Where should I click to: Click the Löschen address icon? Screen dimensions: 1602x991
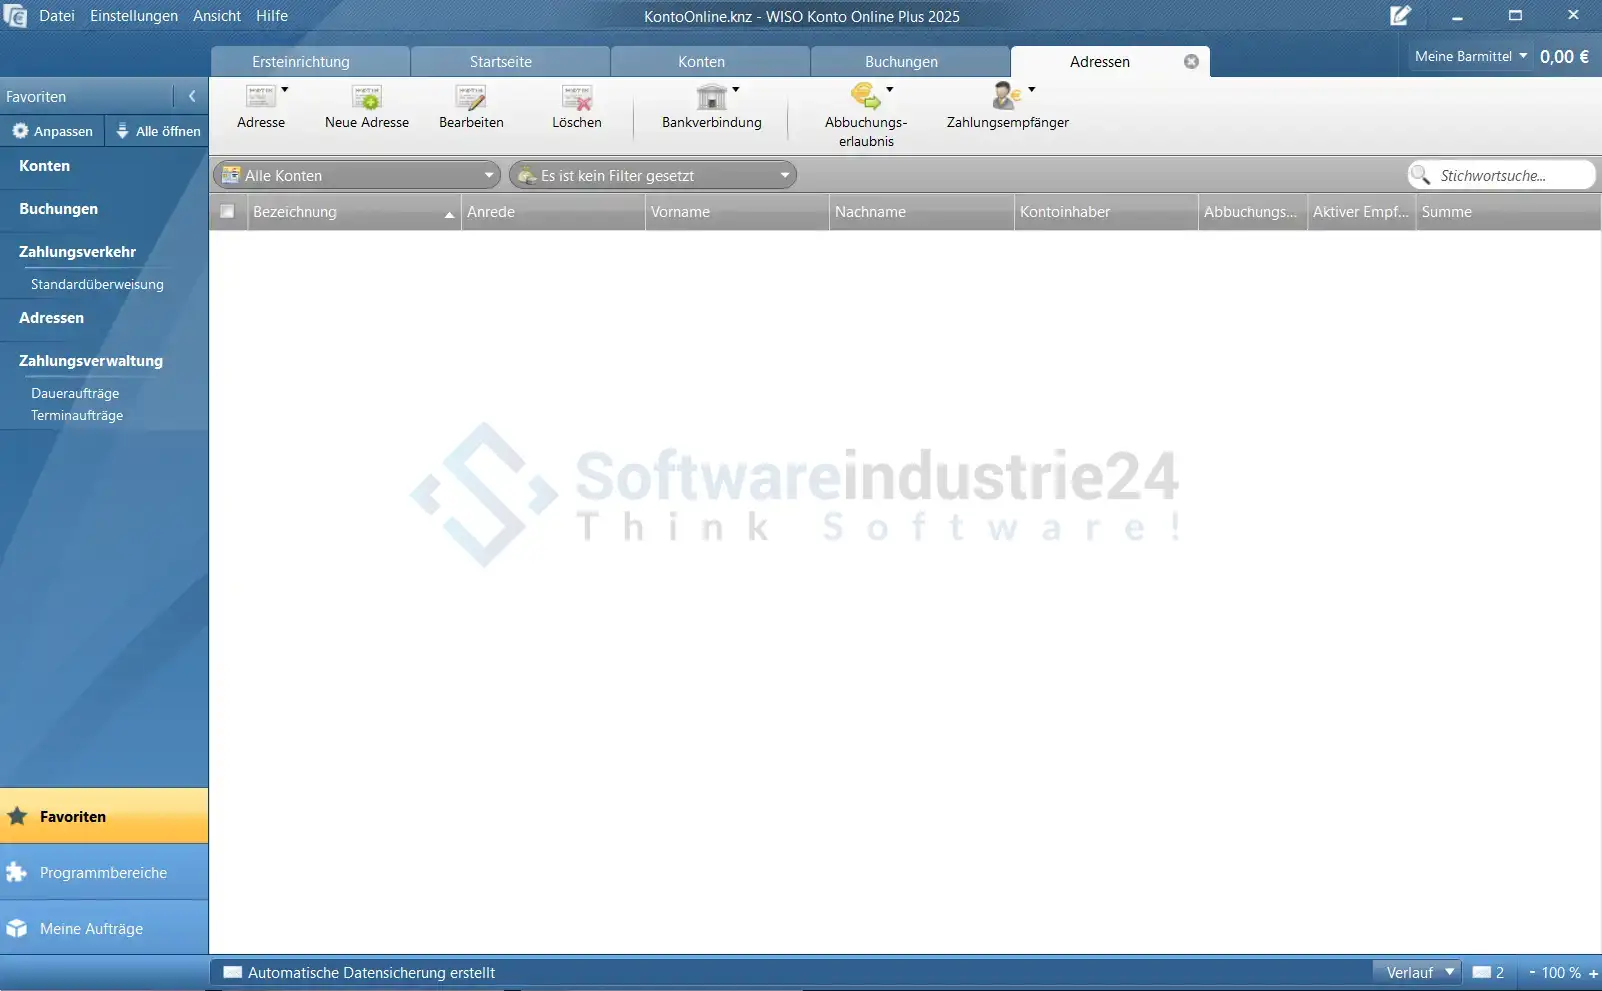[x=577, y=98]
